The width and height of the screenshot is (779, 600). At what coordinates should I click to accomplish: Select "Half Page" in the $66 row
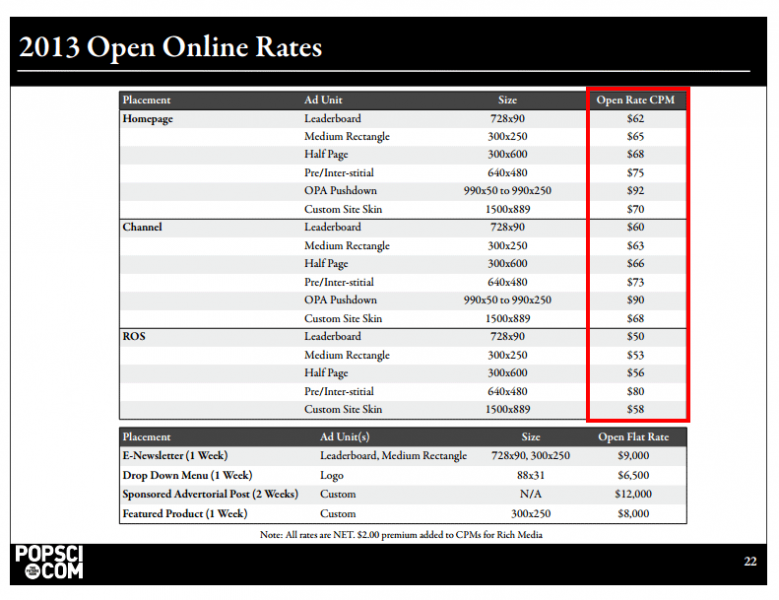(326, 264)
